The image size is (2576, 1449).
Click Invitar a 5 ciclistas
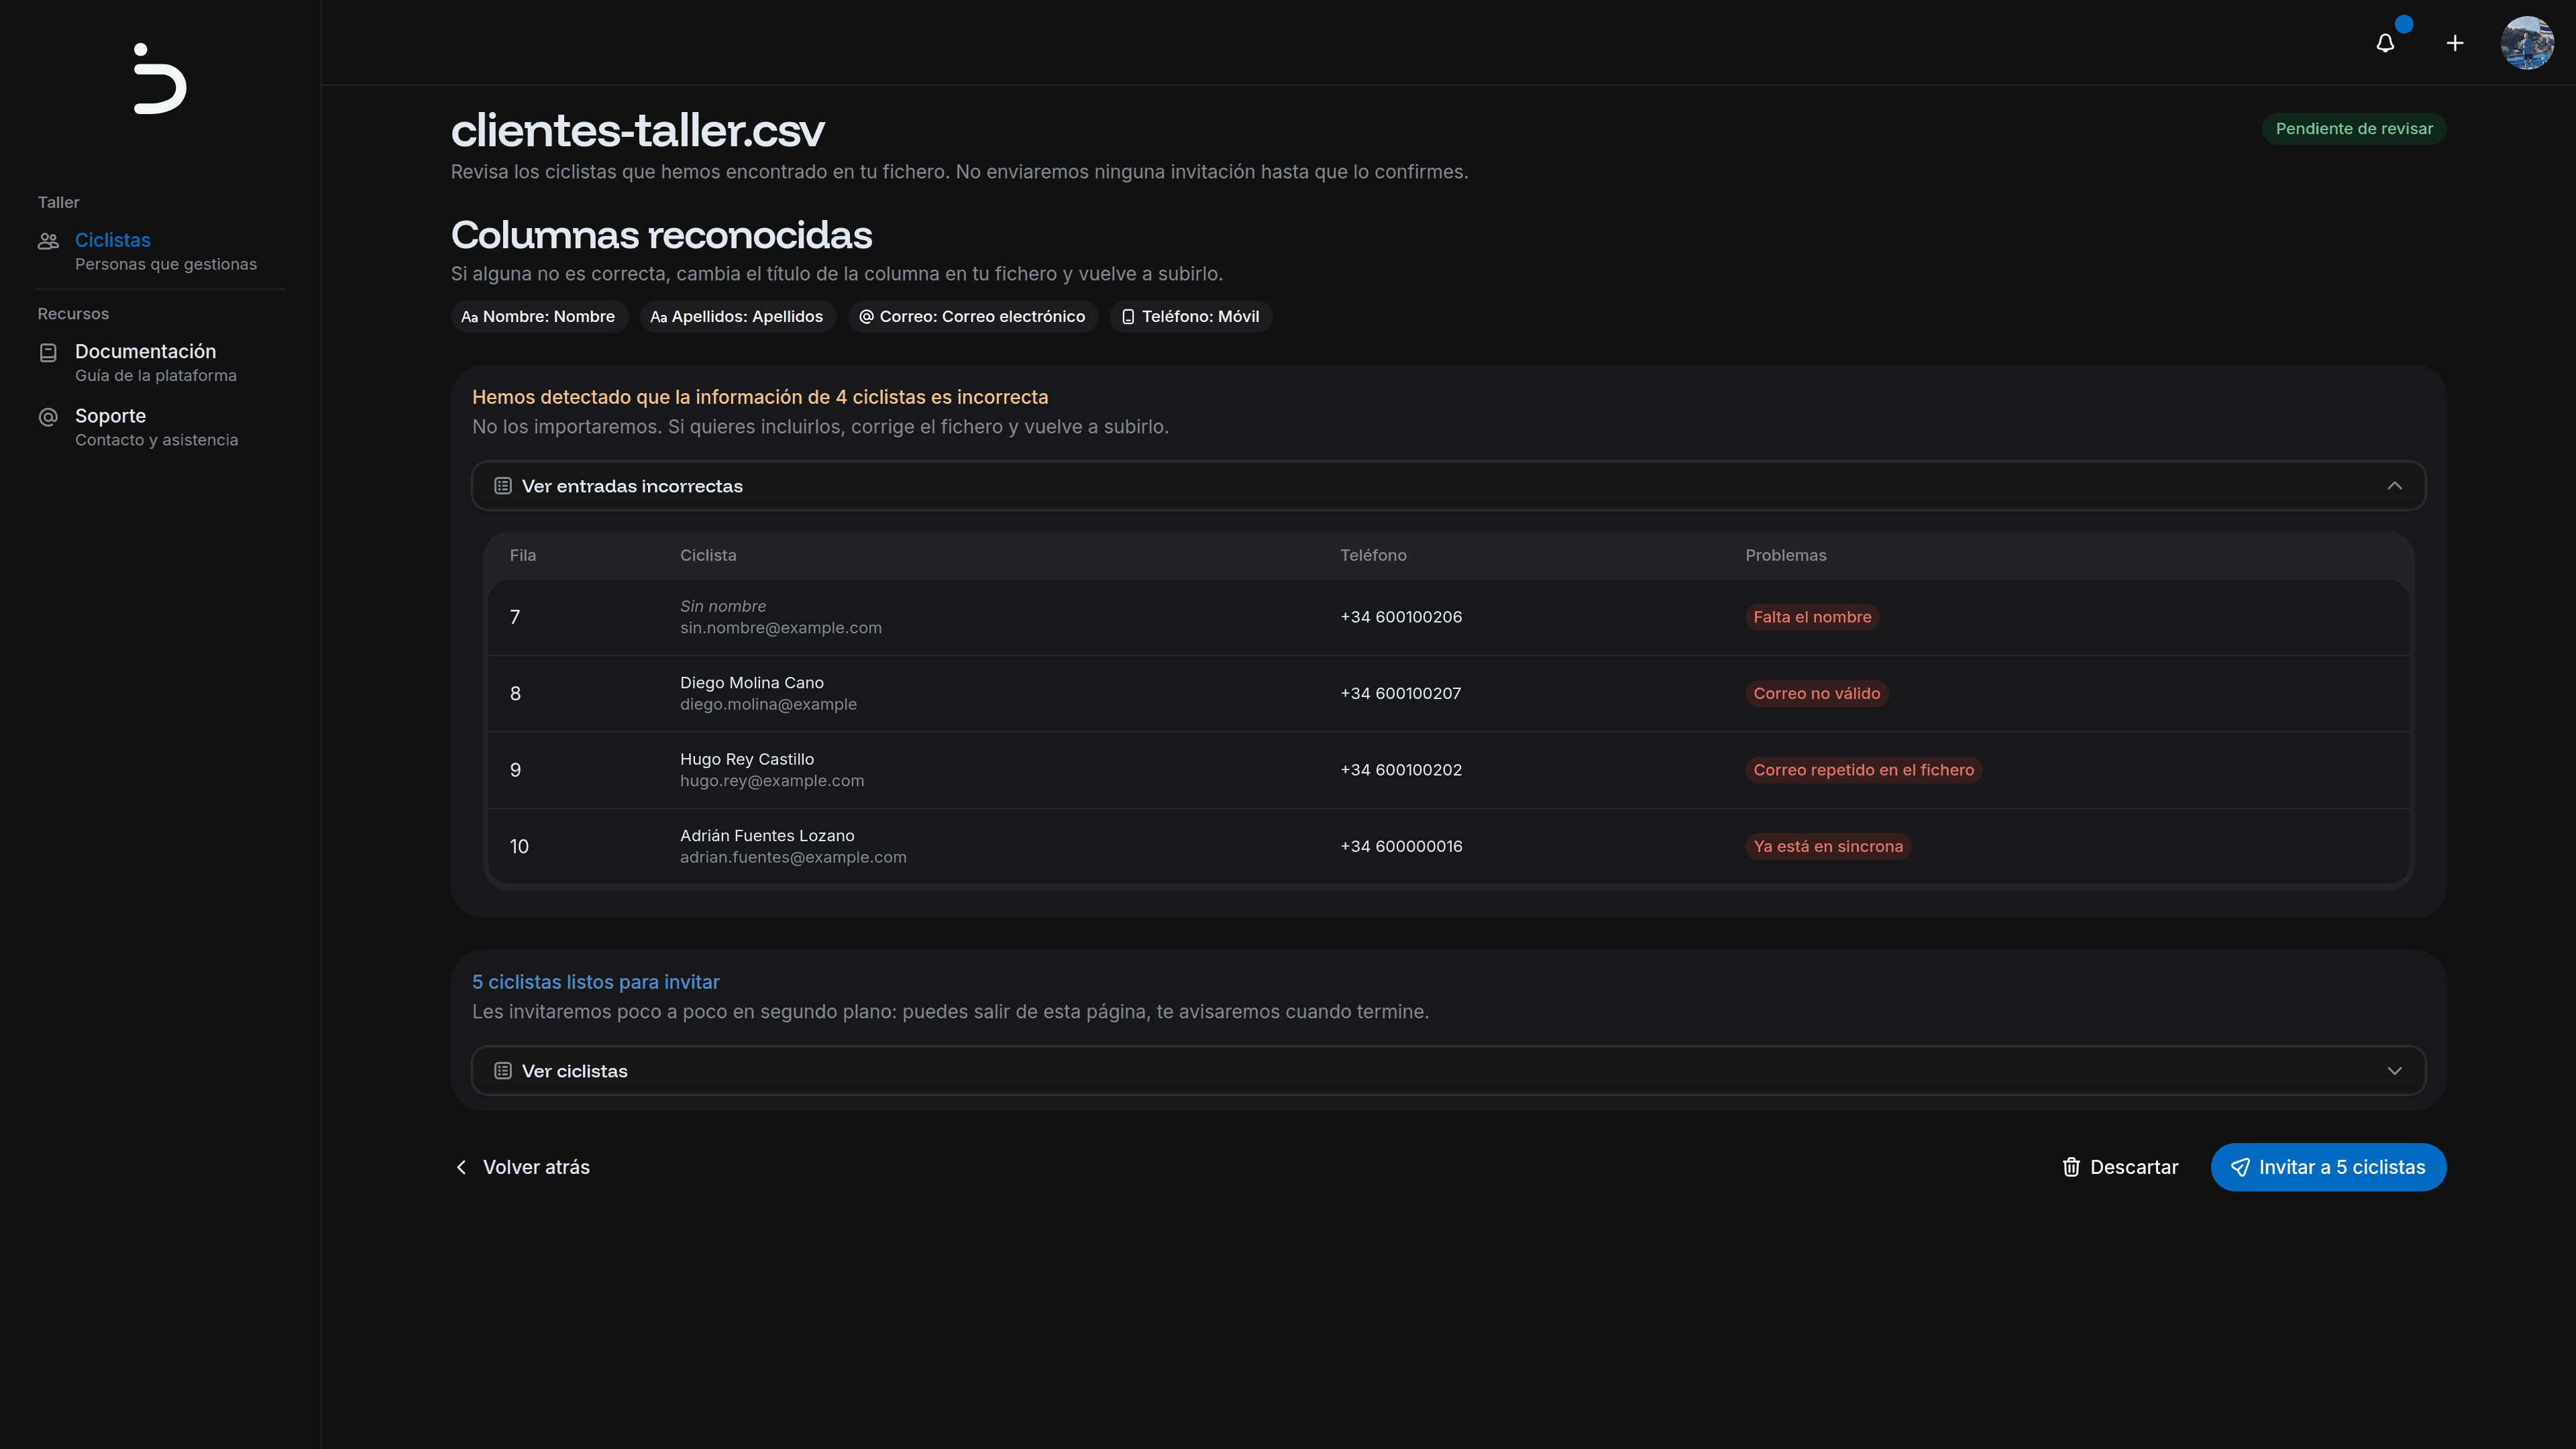click(x=2328, y=1167)
